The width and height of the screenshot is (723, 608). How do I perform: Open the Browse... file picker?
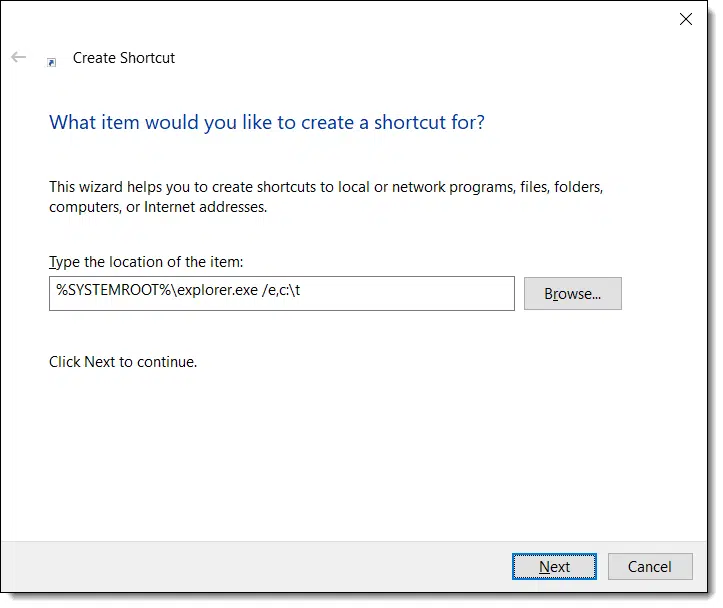[x=572, y=294]
